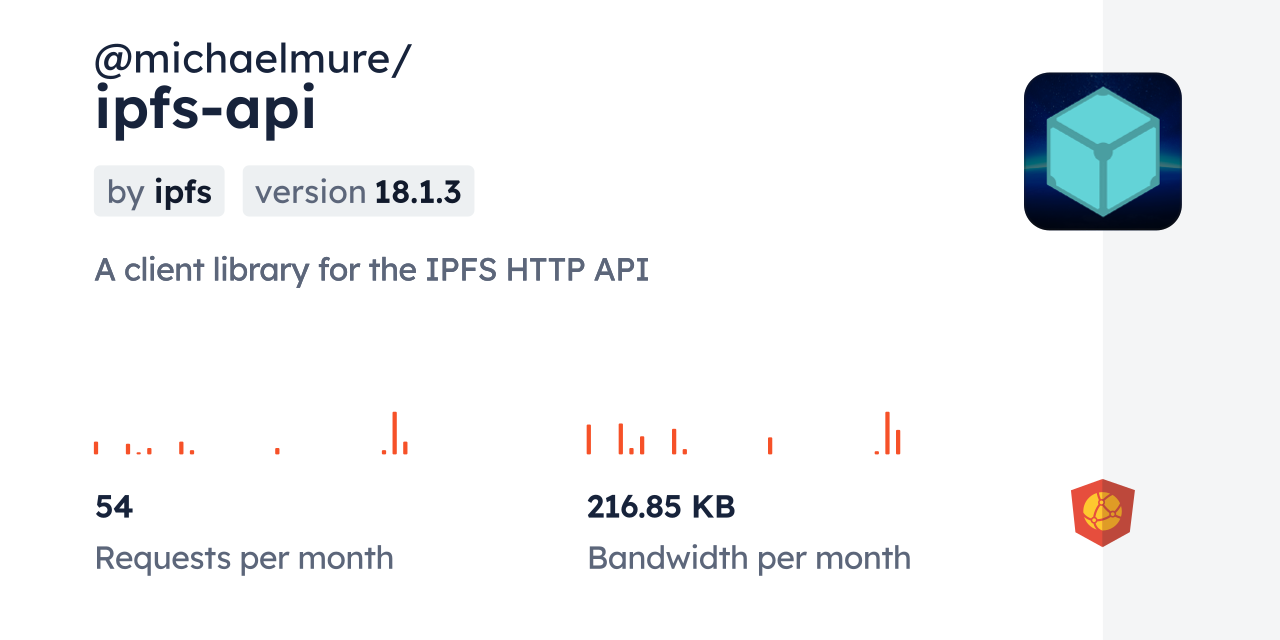Click the "216.85 KB" bandwidth value
Viewport: 1280px width, 640px height.
pyautogui.click(x=661, y=507)
